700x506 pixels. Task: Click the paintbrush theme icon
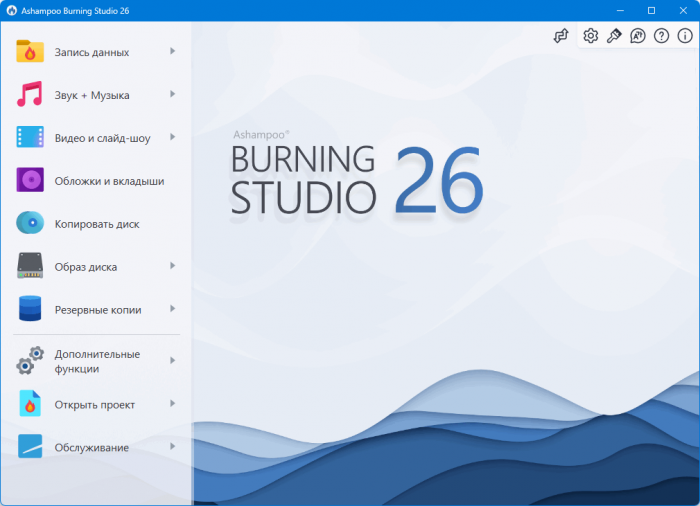614,36
